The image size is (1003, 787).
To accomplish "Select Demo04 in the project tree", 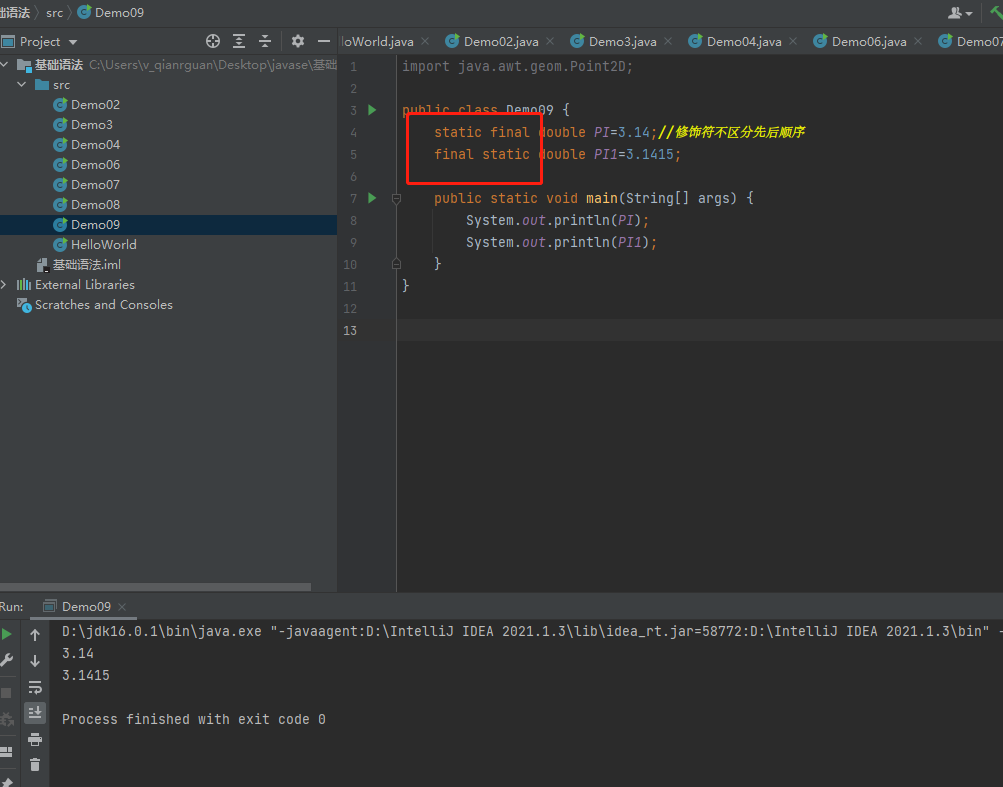I will click(95, 145).
